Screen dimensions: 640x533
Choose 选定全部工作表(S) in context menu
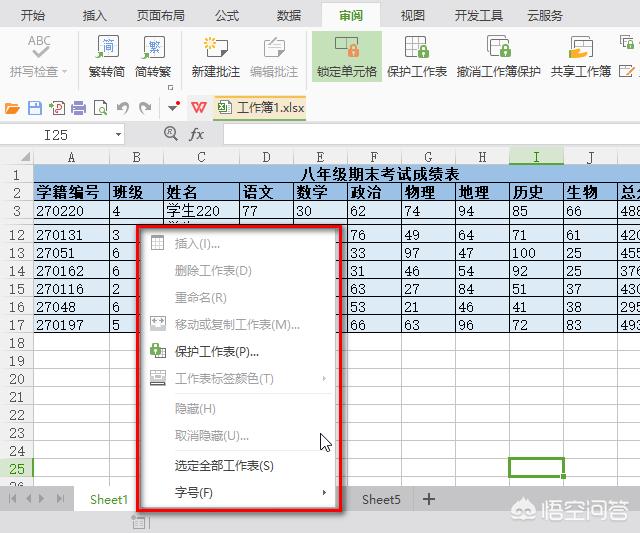click(240, 465)
